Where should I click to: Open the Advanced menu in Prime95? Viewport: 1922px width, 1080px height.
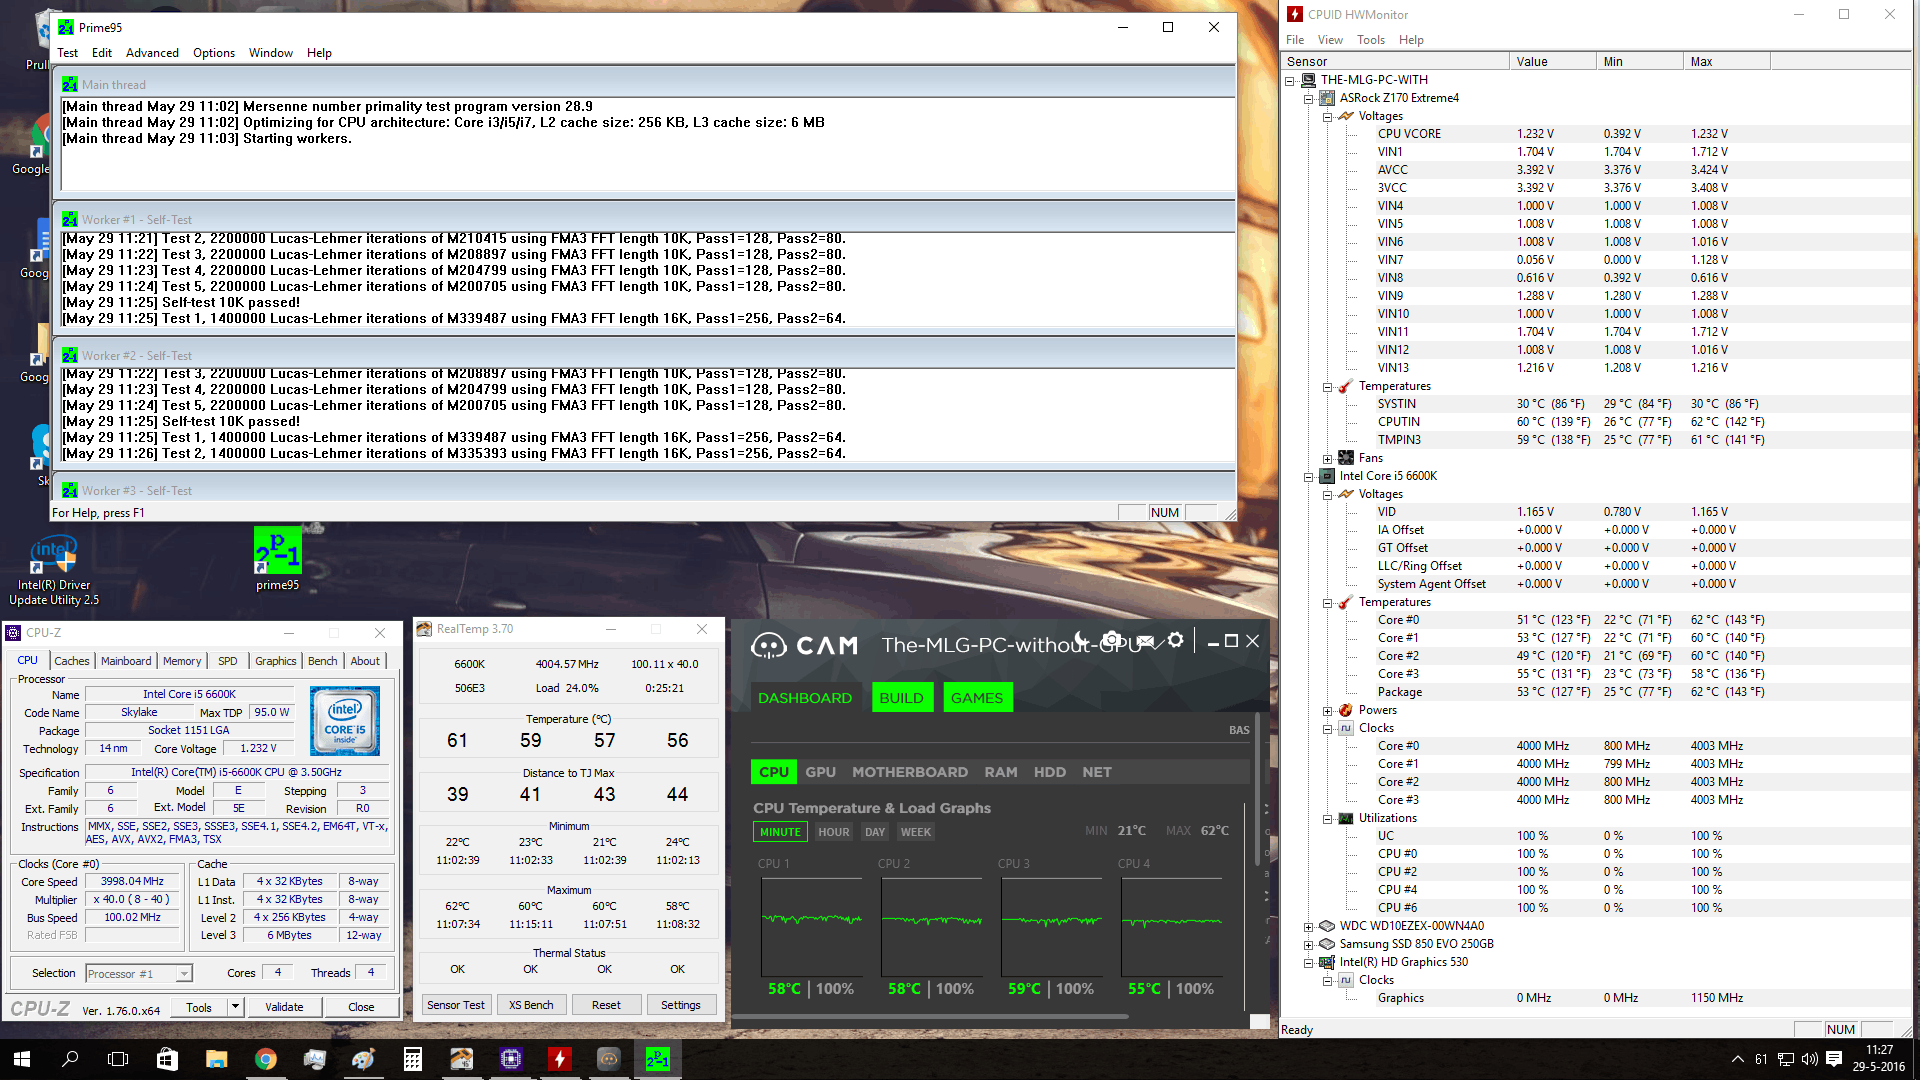point(152,53)
